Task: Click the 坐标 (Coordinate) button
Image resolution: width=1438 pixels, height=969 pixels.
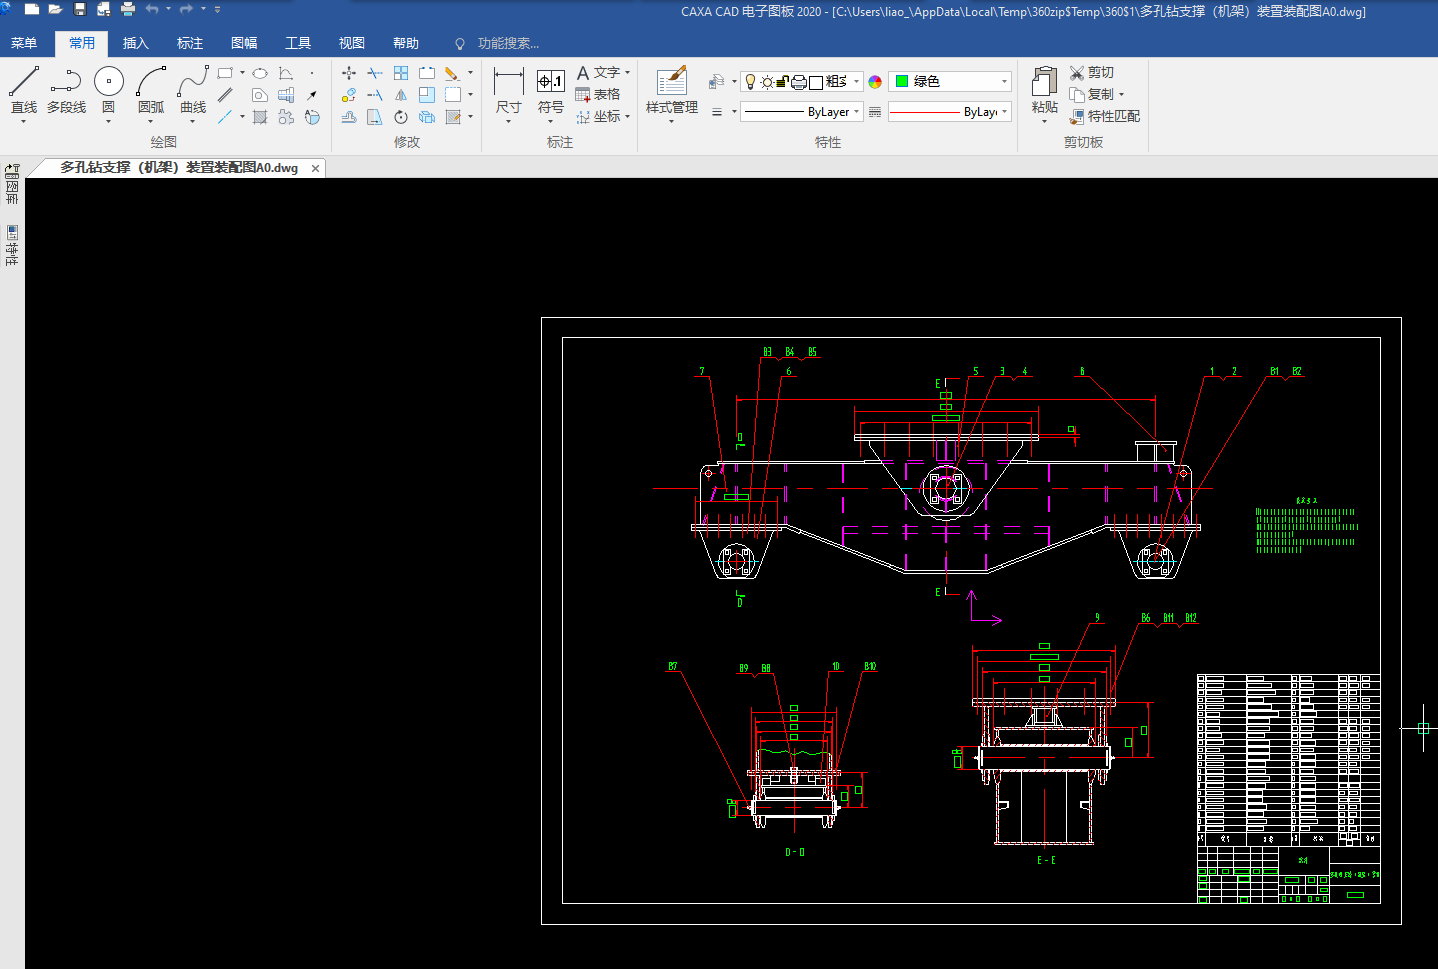Action: [x=598, y=117]
